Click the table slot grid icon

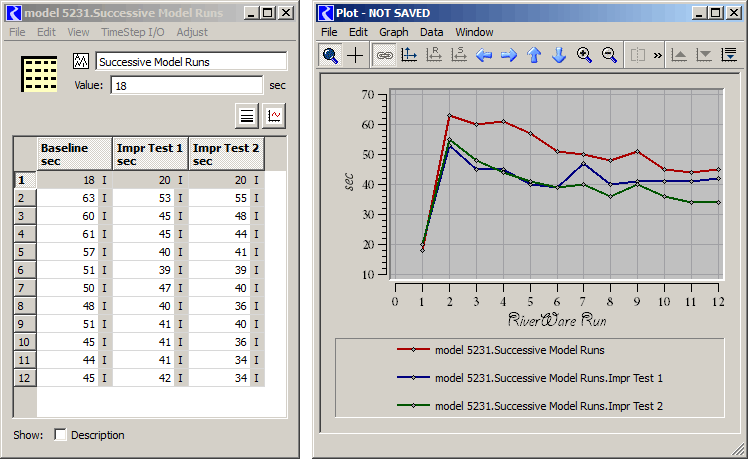pos(39,74)
